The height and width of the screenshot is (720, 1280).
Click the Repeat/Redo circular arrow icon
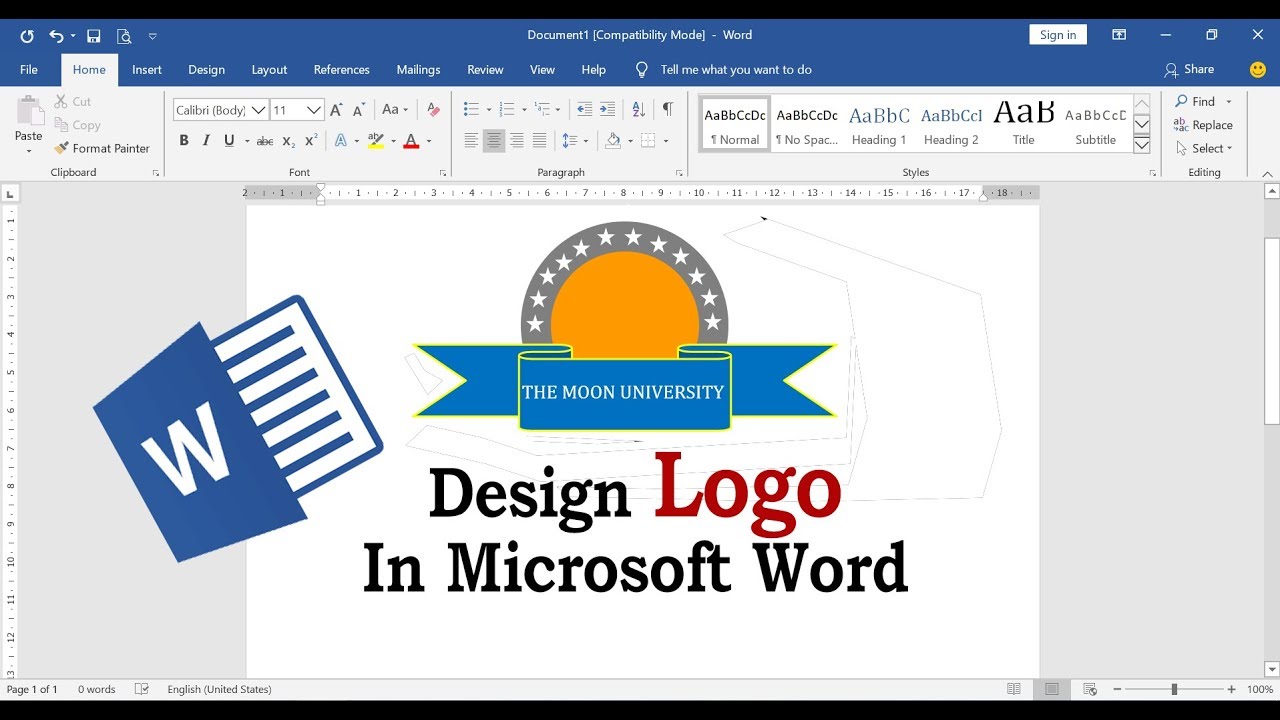coord(27,36)
